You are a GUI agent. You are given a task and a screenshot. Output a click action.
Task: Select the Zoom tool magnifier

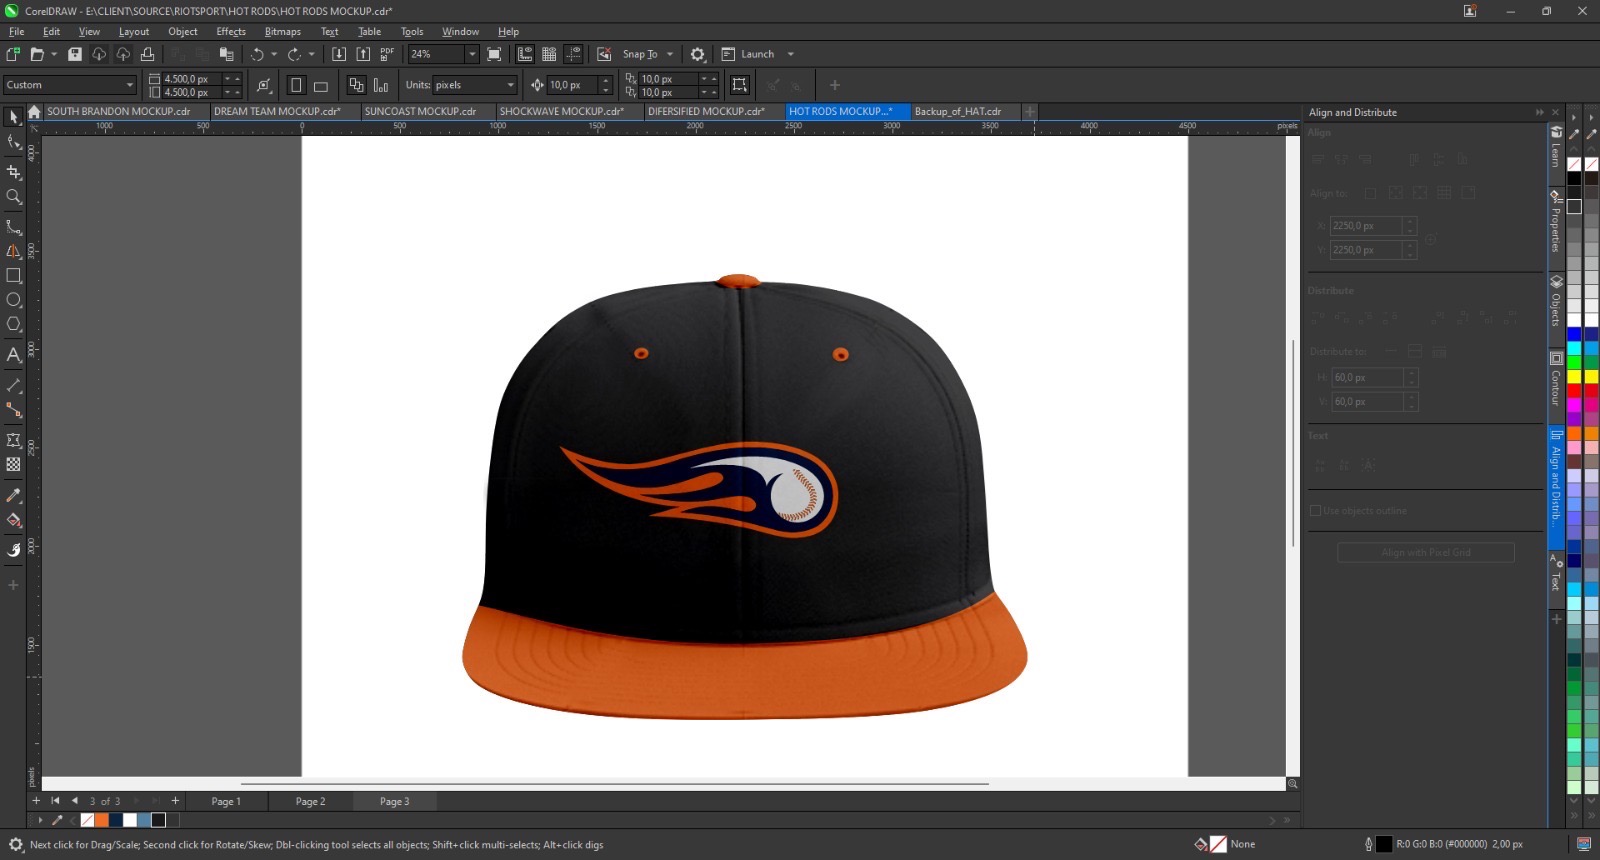14,197
